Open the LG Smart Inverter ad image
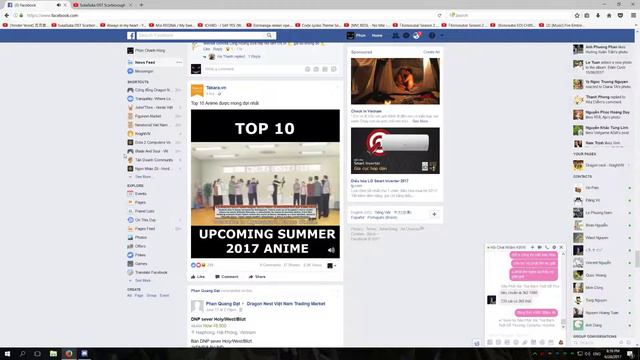The width and height of the screenshot is (640, 360). pos(395,151)
